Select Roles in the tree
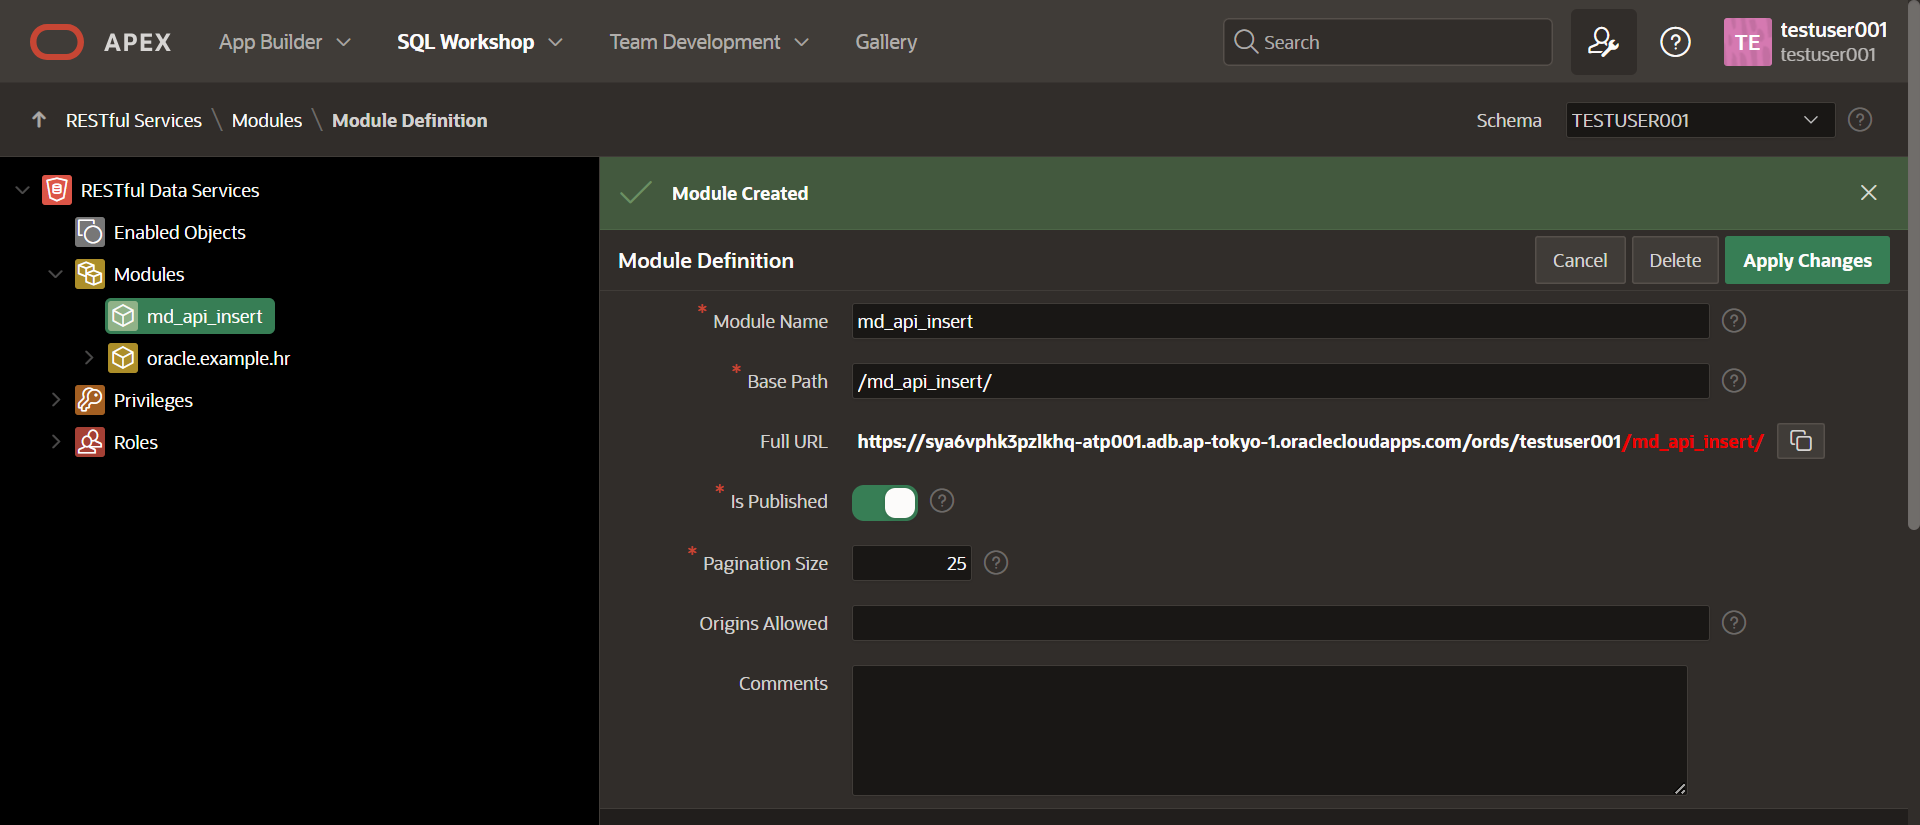This screenshot has height=825, width=1920. point(136,442)
